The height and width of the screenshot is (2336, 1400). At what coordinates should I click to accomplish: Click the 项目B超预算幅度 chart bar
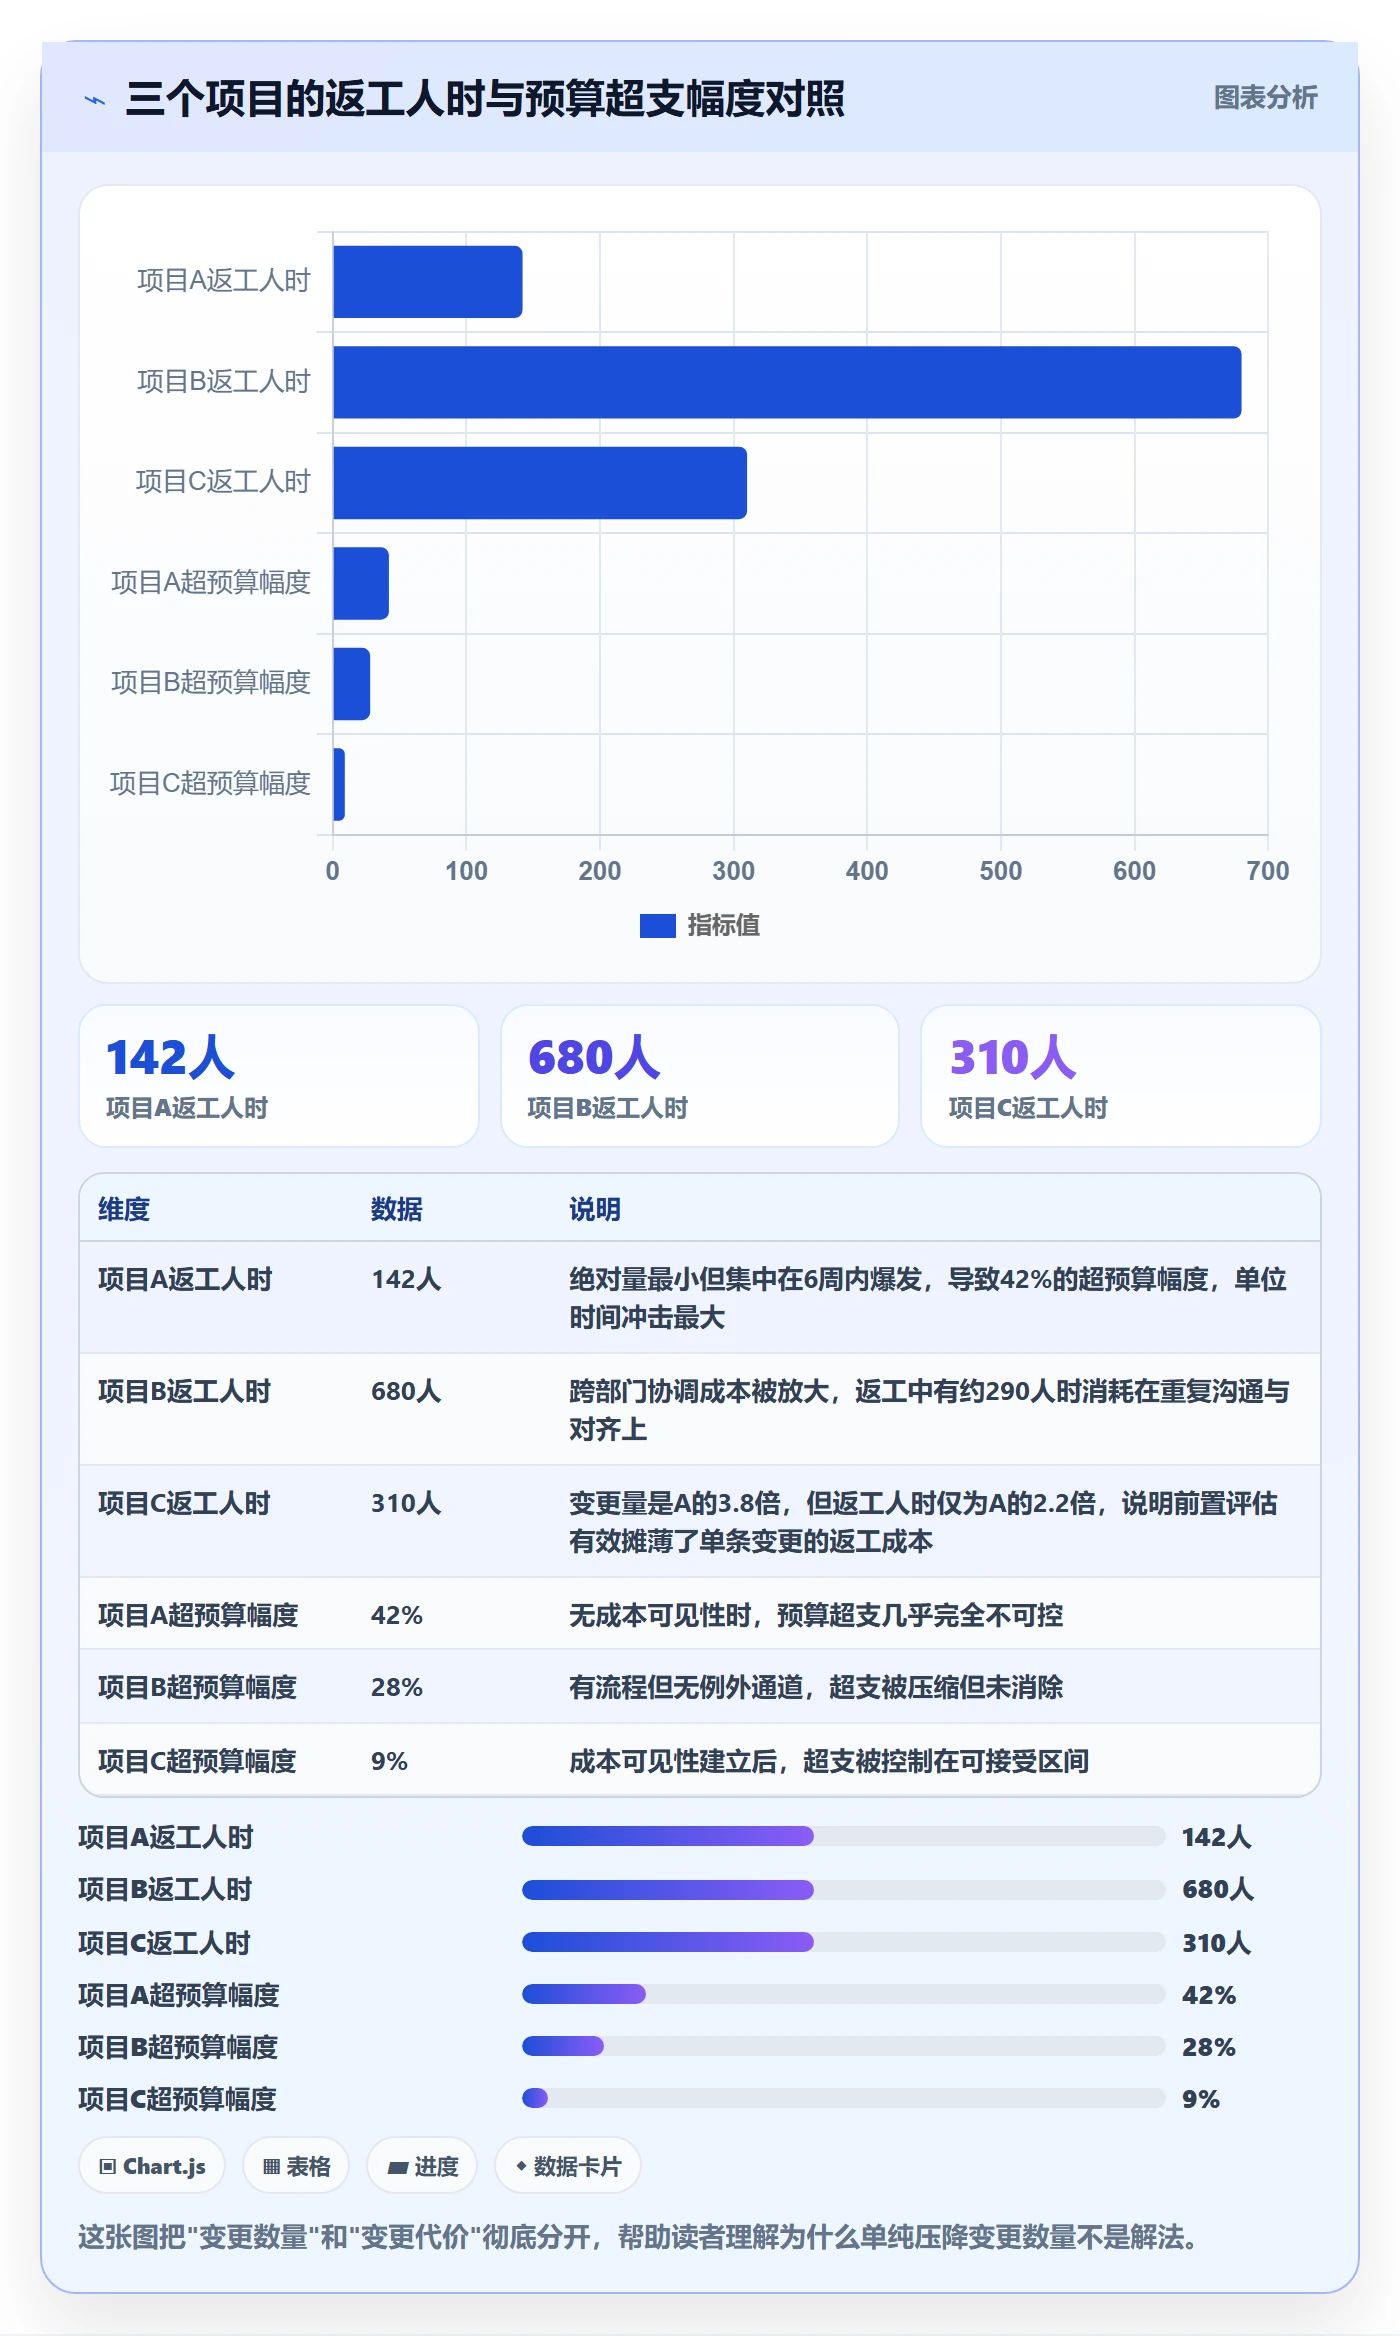(352, 684)
